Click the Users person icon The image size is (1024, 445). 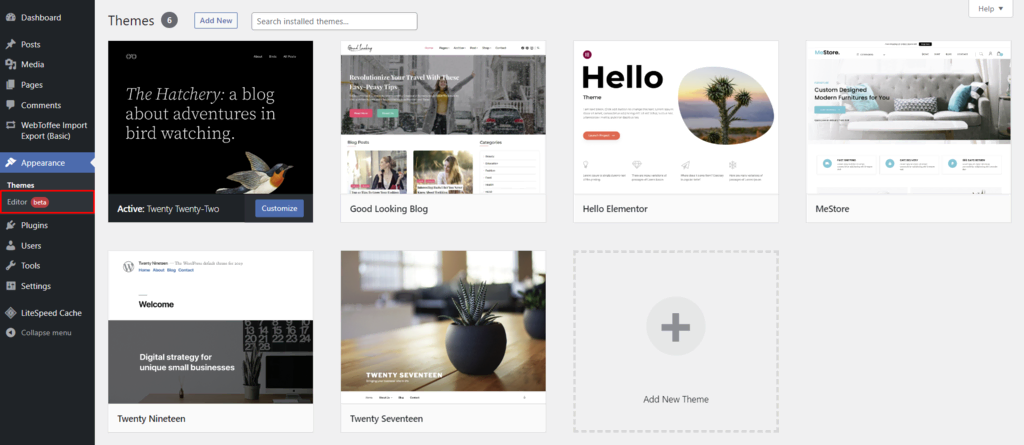click(10, 246)
